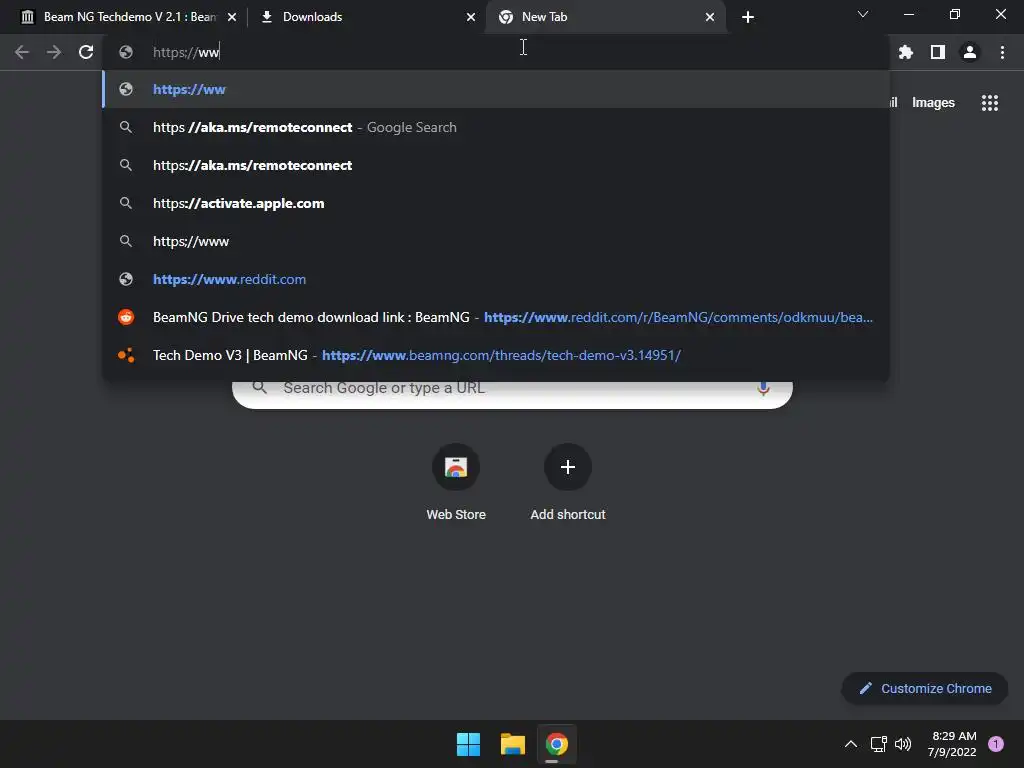Close the New Tab tab
1024x768 pixels.
point(710,17)
